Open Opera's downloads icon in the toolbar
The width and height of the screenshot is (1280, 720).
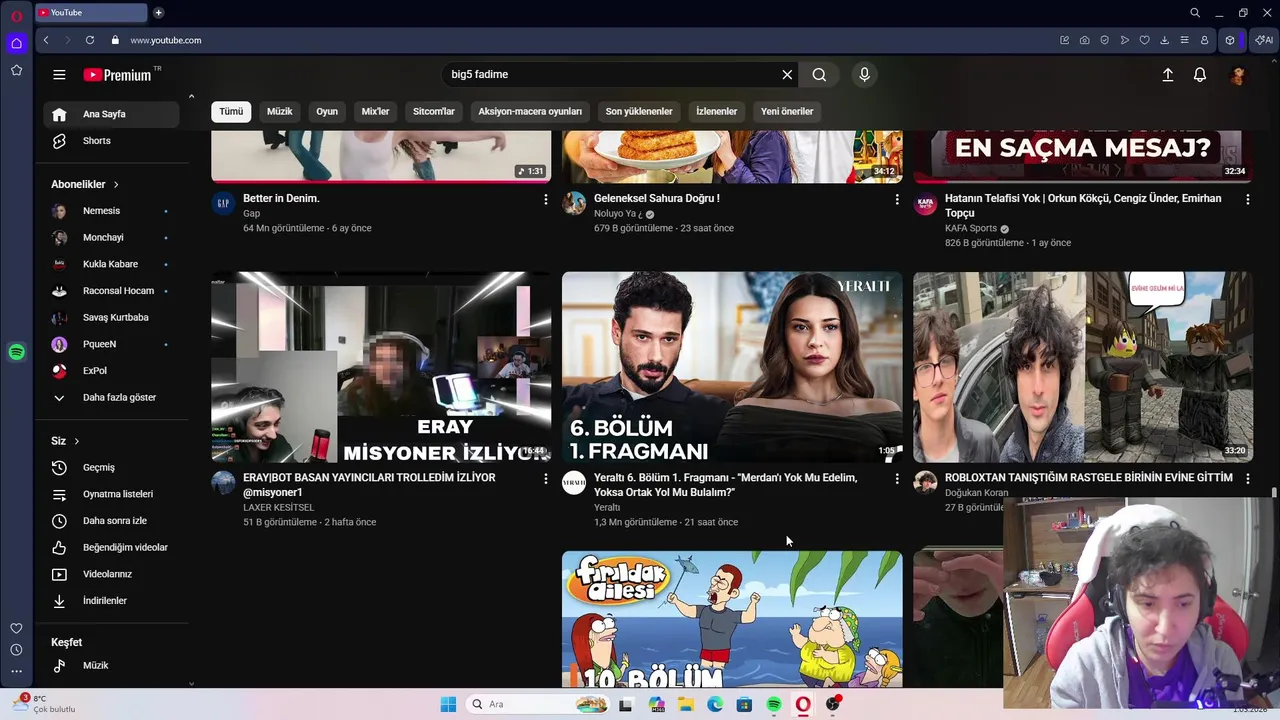coord(1165,40)
